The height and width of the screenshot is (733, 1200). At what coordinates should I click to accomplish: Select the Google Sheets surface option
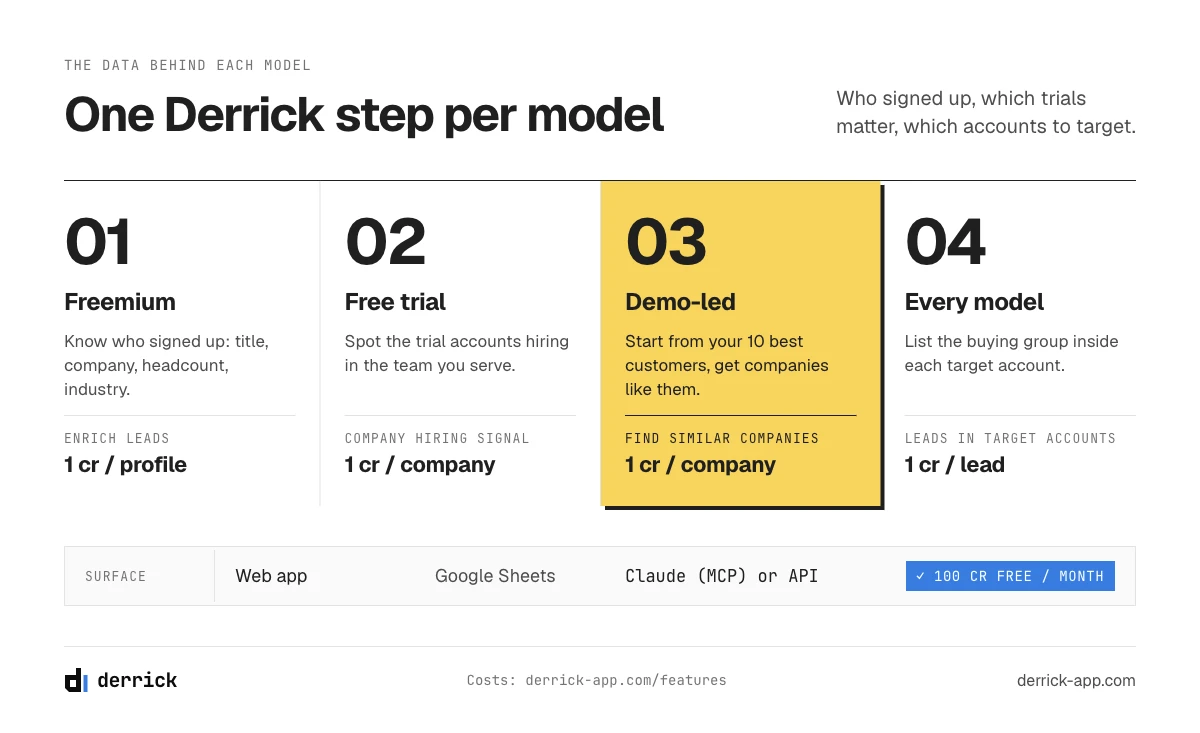(495, 576)
